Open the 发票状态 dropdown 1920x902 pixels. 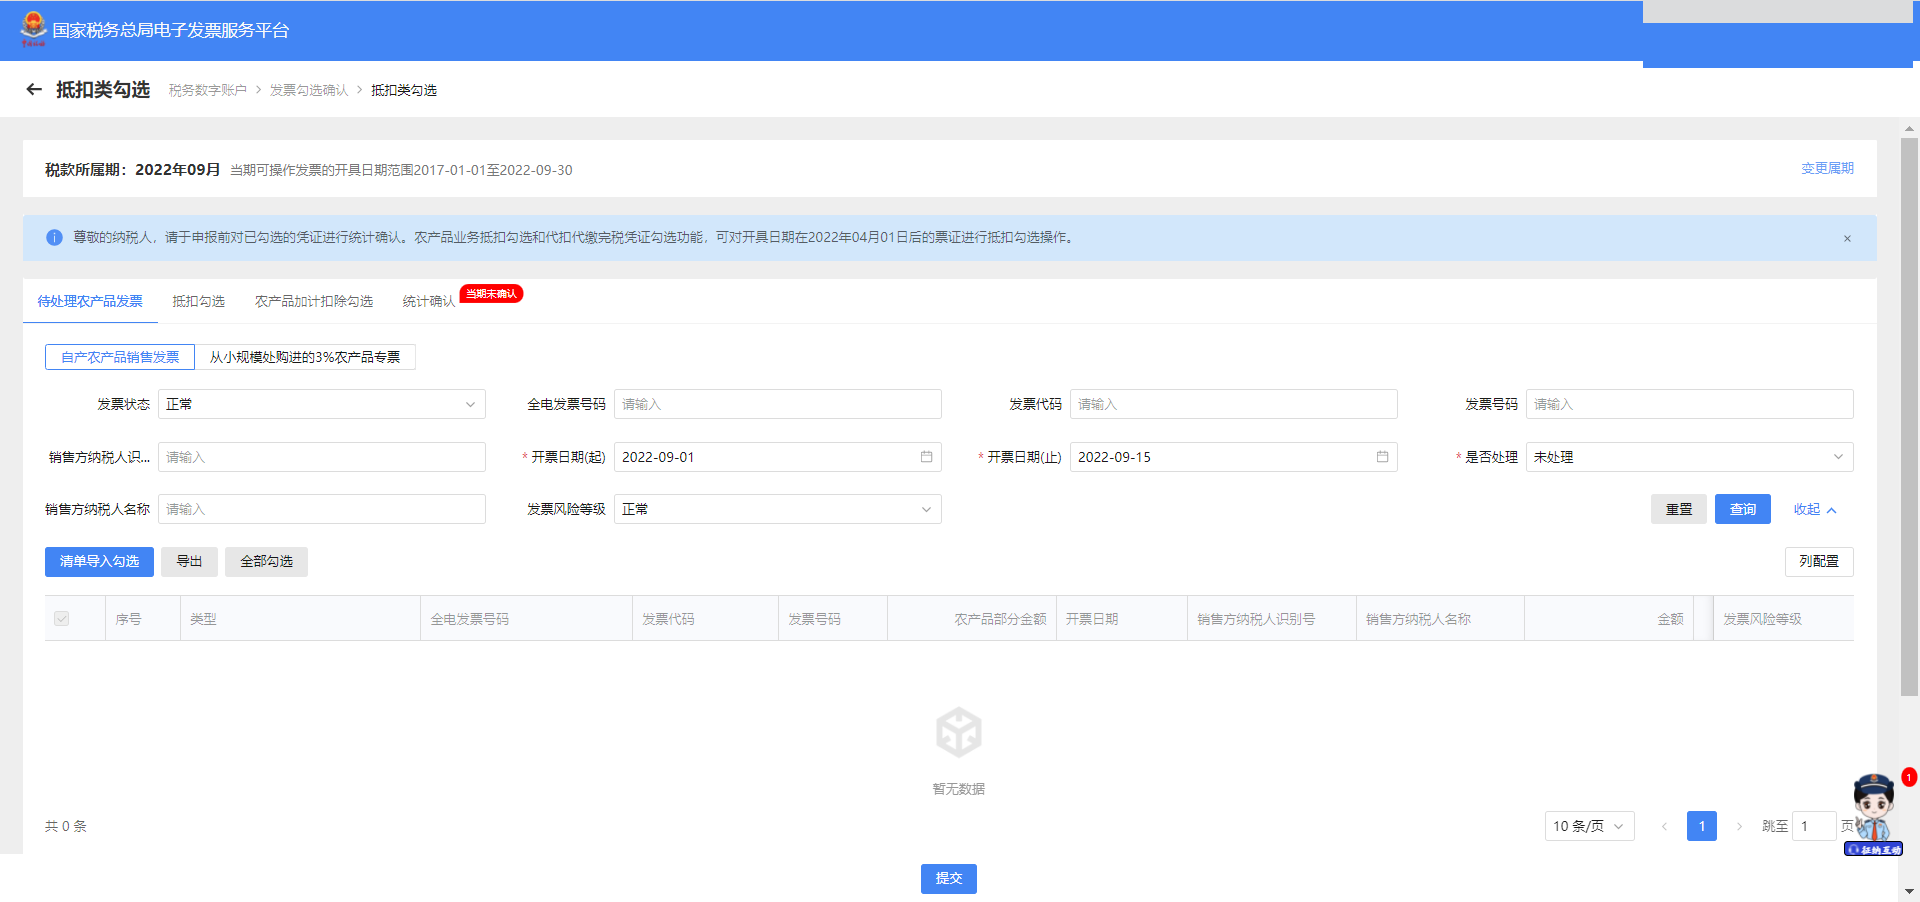coord(321,404)
